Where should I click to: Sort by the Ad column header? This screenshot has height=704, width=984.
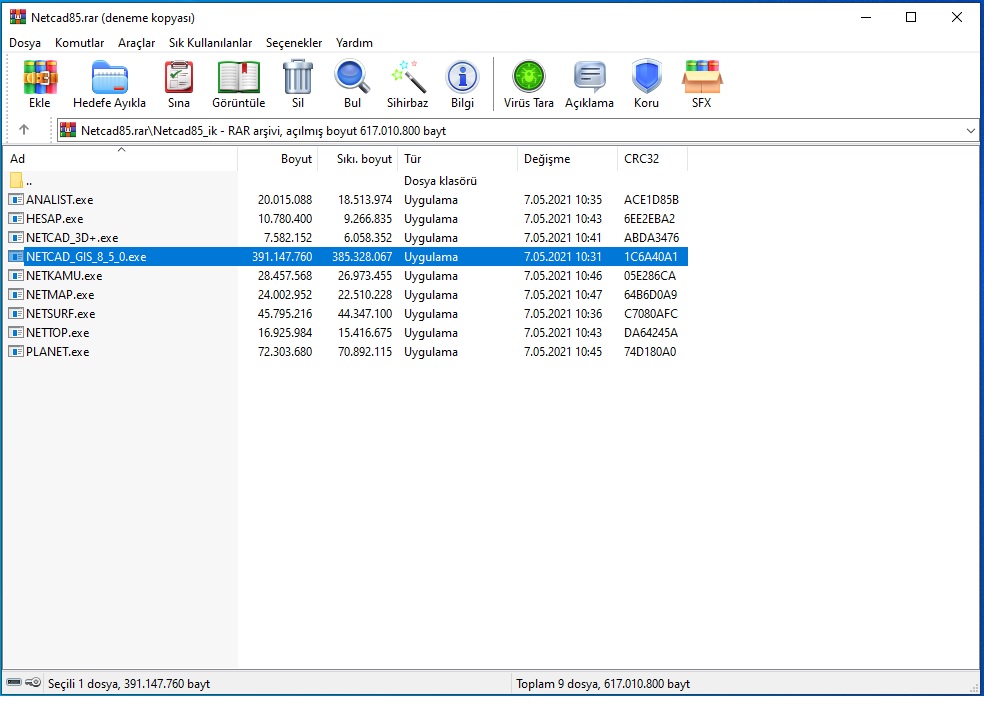point(18,159)
